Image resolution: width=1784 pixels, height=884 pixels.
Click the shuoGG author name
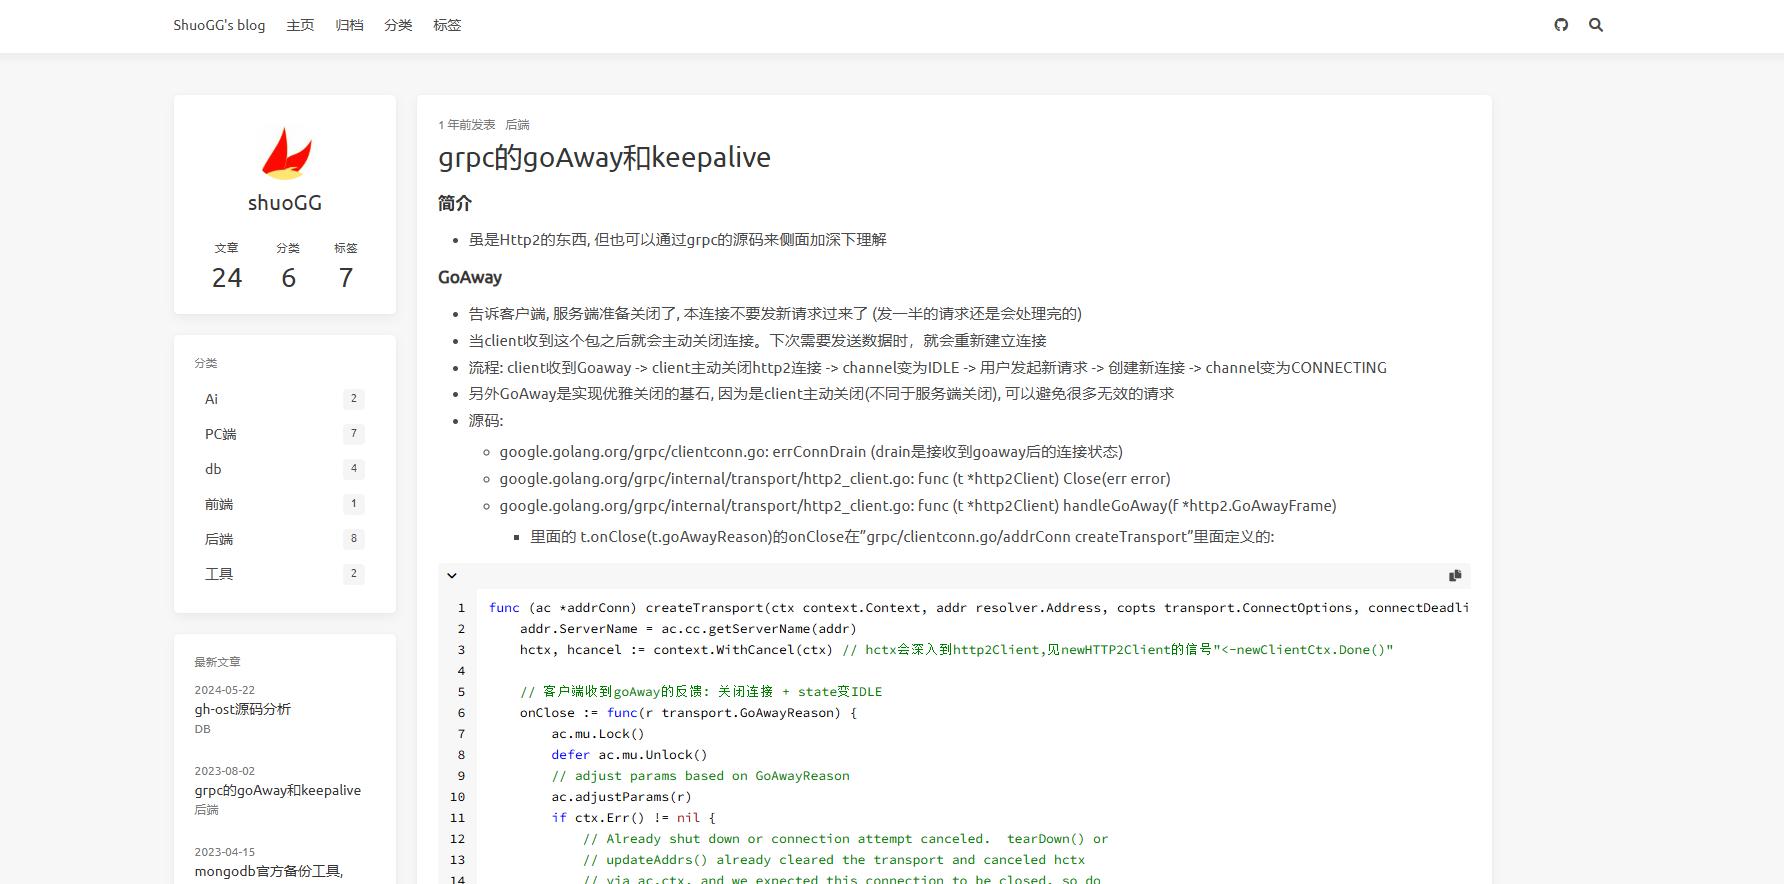(x=285, y=203)
